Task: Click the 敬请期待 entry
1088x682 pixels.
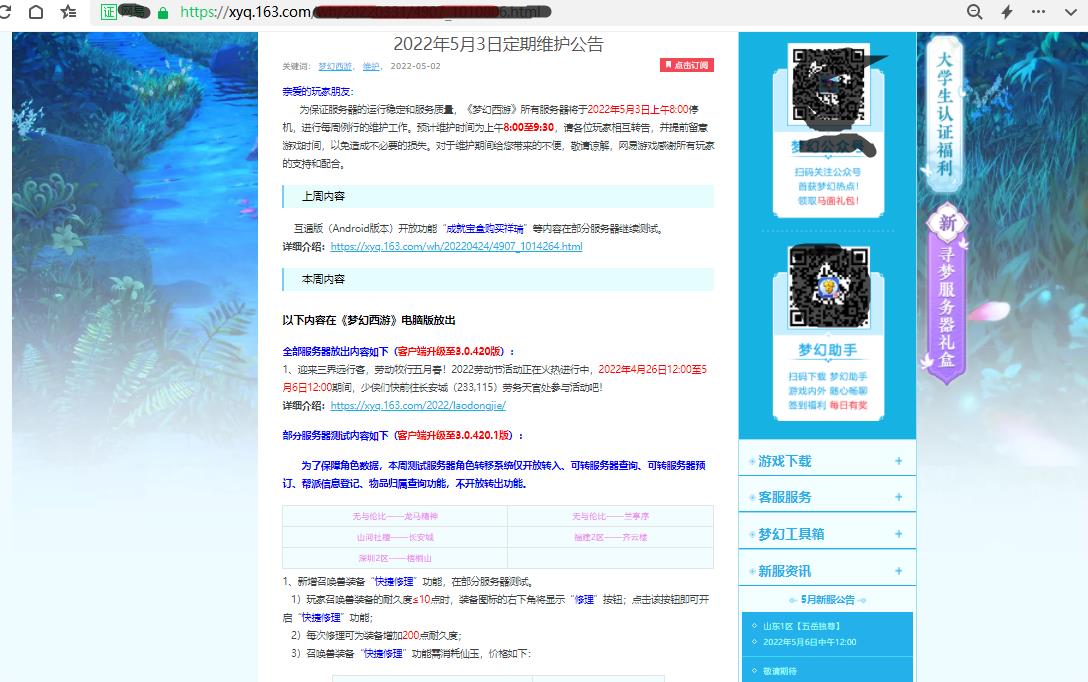Action: point(780,671)
